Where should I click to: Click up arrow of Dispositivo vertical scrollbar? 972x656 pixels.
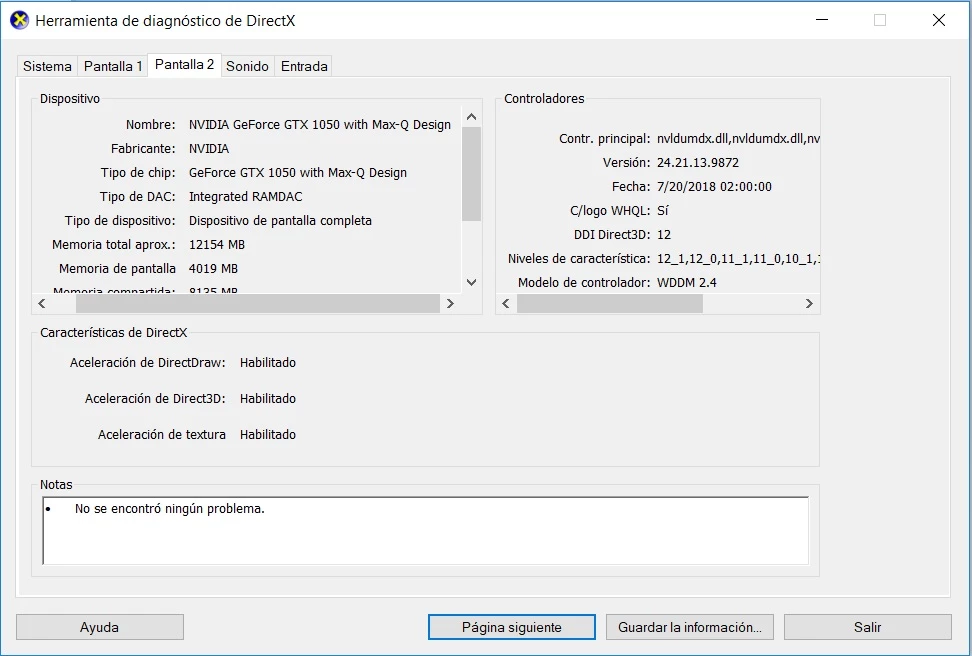[471, 117]
